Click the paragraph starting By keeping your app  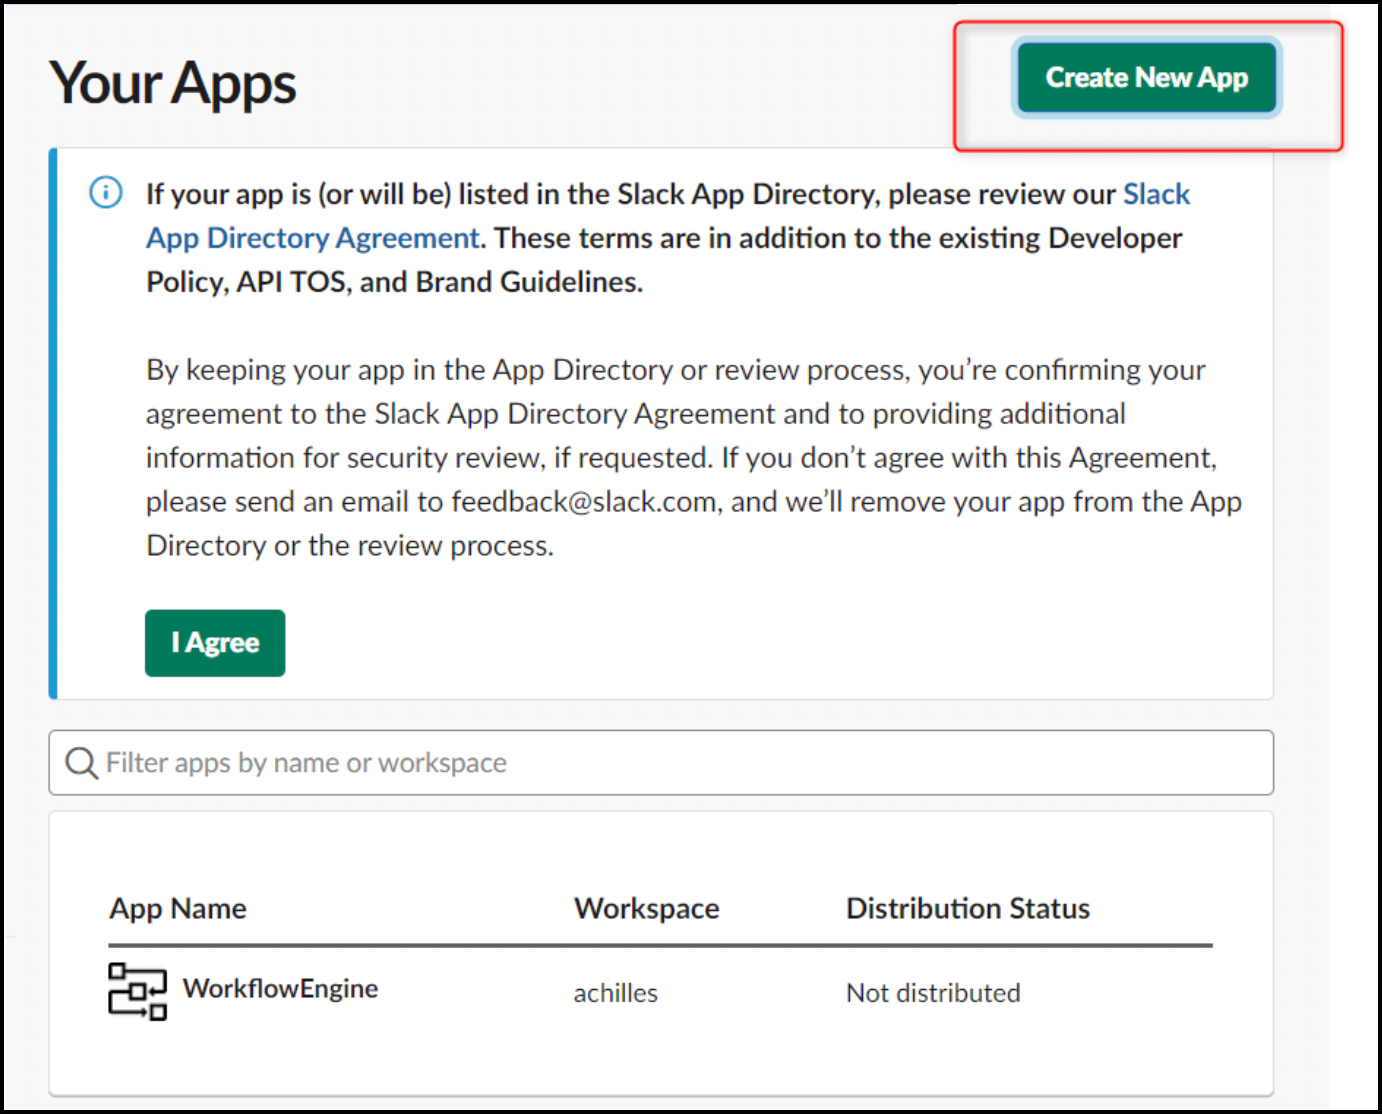click(x=690, y=458)
